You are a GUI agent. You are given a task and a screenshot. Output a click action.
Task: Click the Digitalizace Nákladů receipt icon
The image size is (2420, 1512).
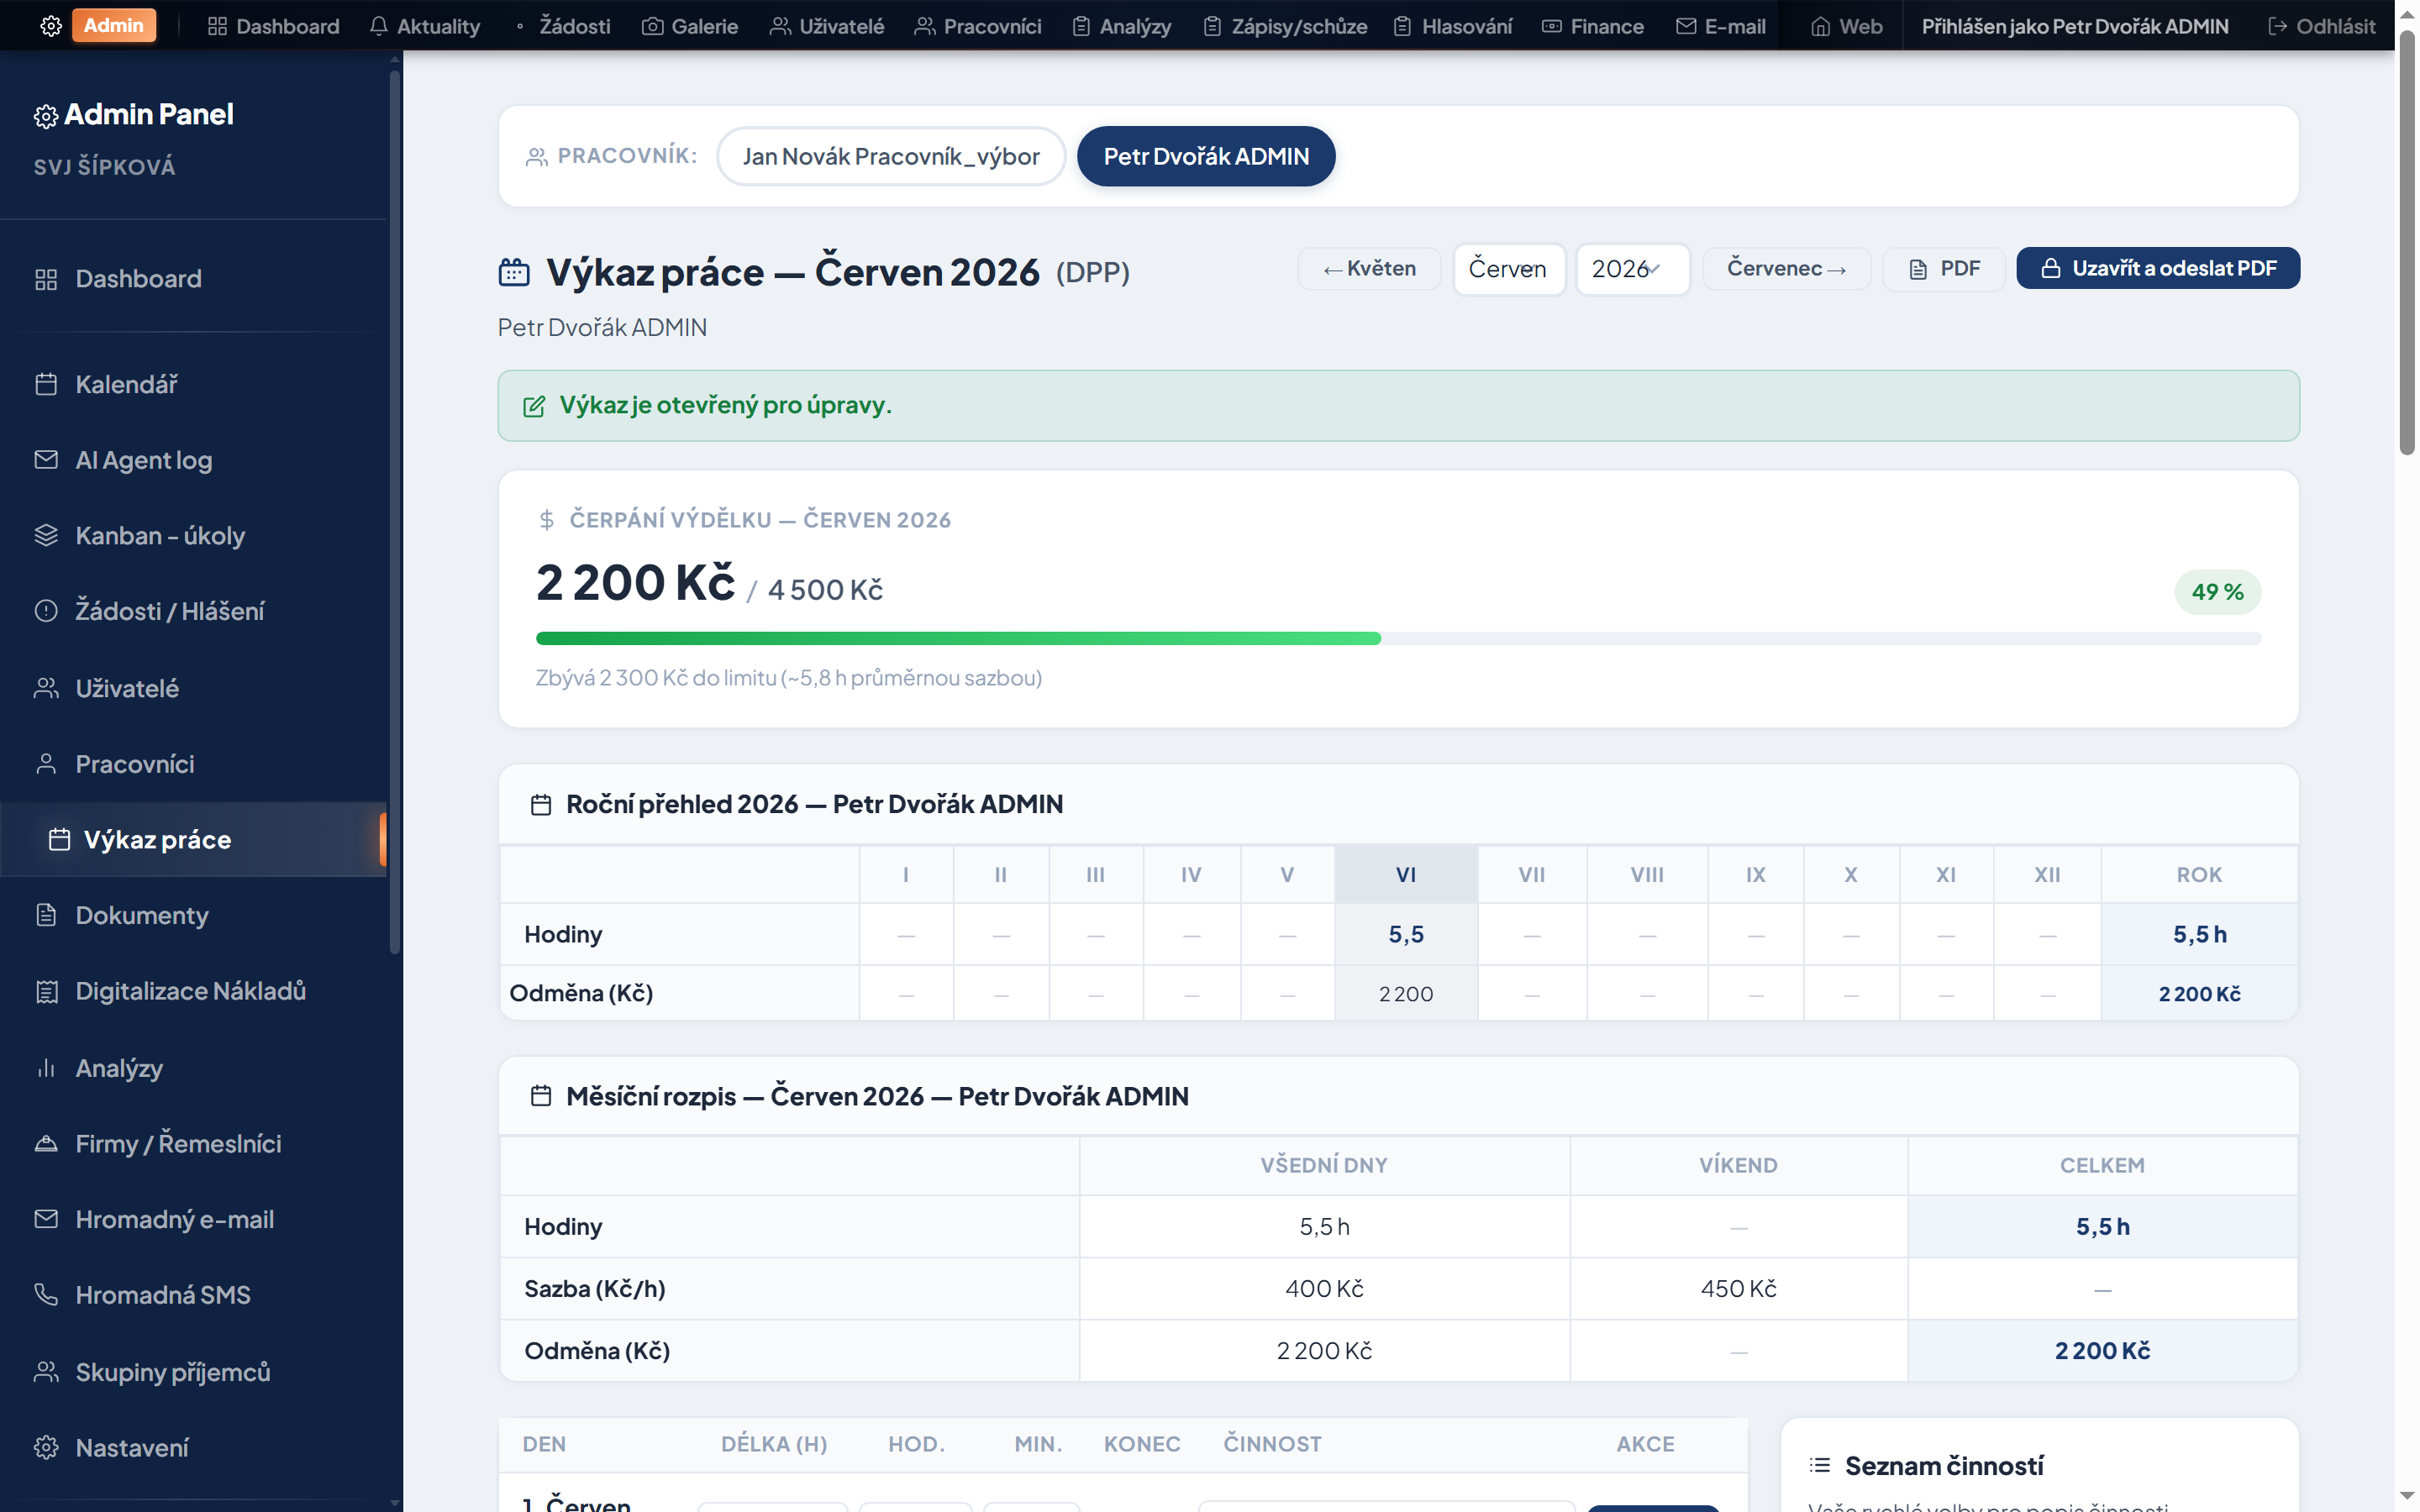(x=46, y=991)
